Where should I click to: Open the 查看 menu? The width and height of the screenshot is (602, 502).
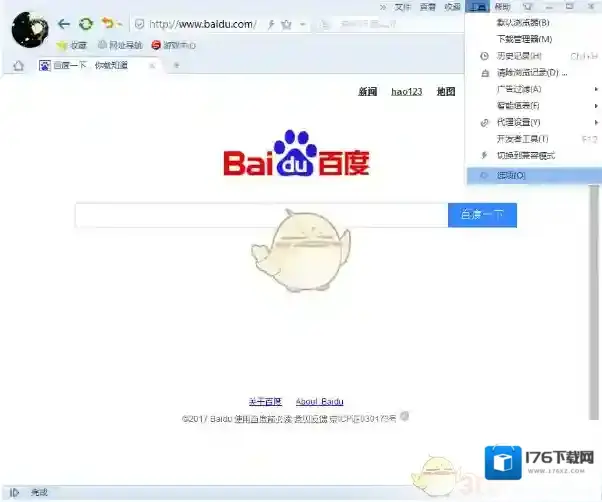(427, 7)
